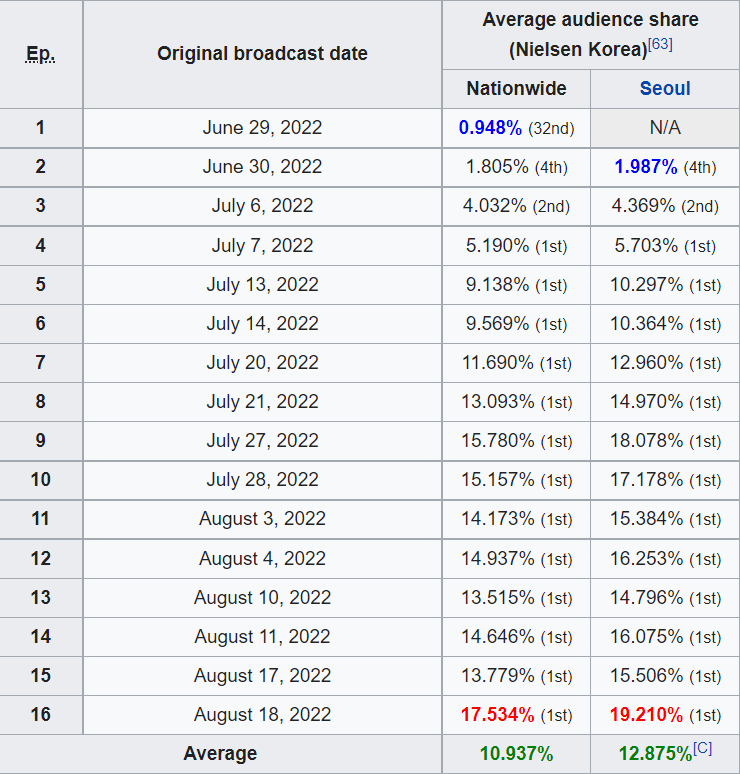Click the 15.780% nationwide rating
This screenshot has width=740, height=774.
(x=497, y=441)
